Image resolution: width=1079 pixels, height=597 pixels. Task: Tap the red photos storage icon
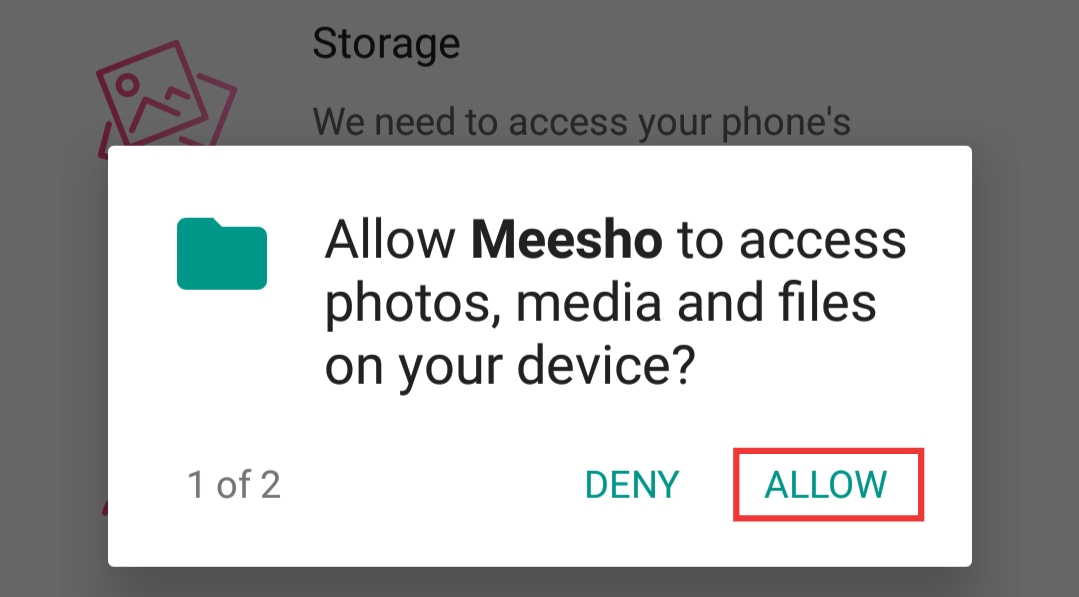[165, 98]
